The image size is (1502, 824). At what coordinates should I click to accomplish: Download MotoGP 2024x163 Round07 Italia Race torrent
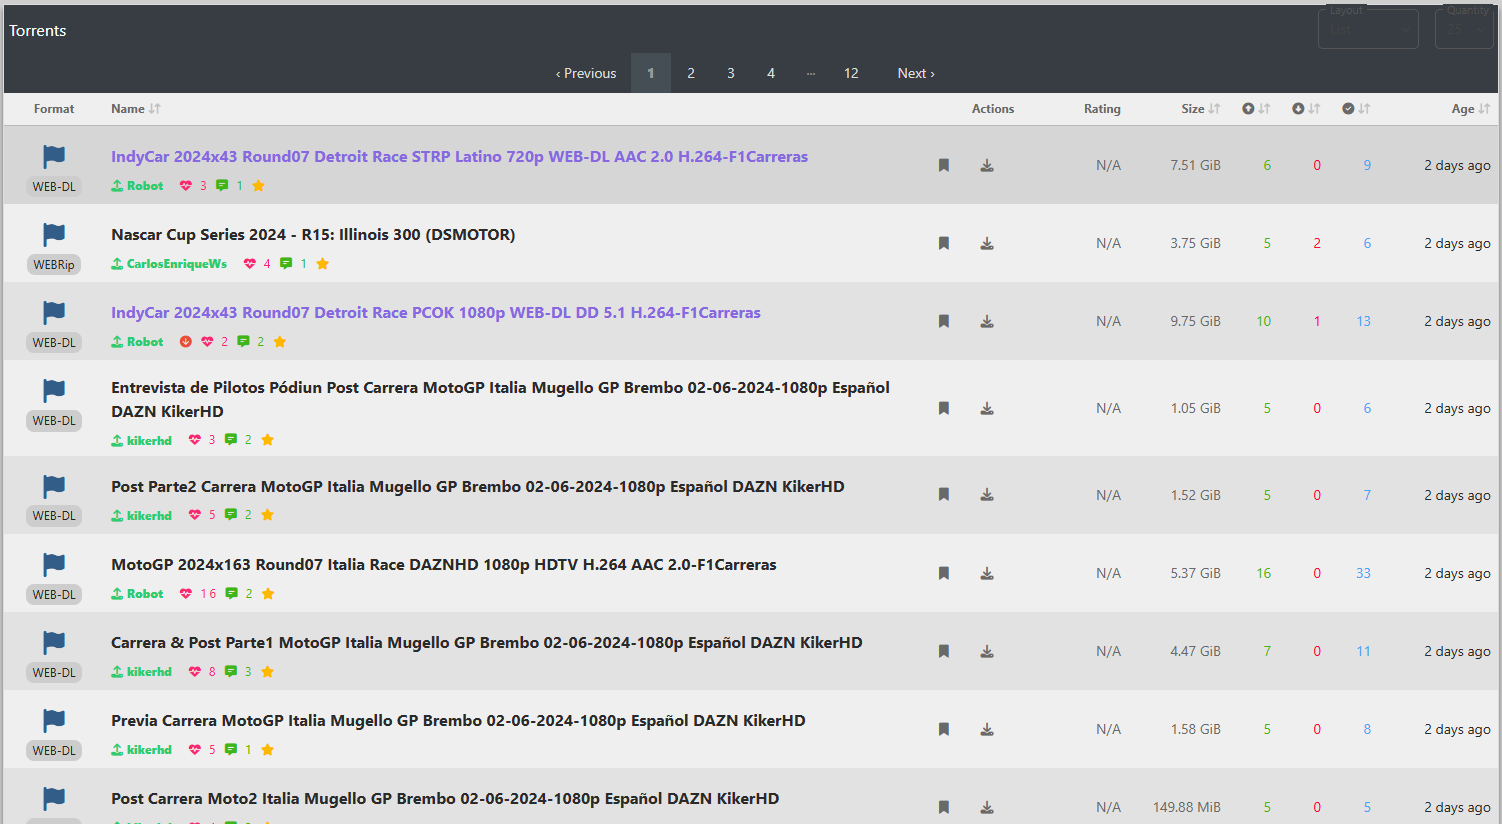pyautogui.click(x=987, y=574)
